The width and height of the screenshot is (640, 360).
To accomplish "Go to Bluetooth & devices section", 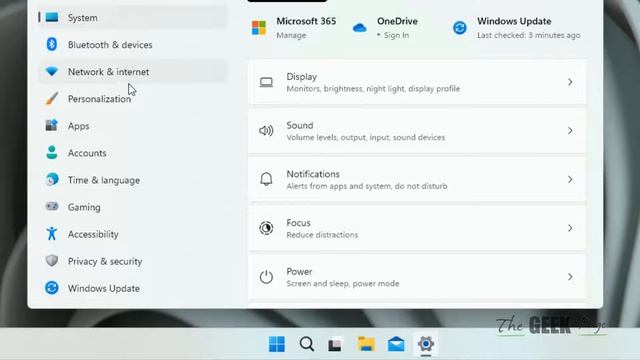I will pyautogui.click(x=132, y=44).
